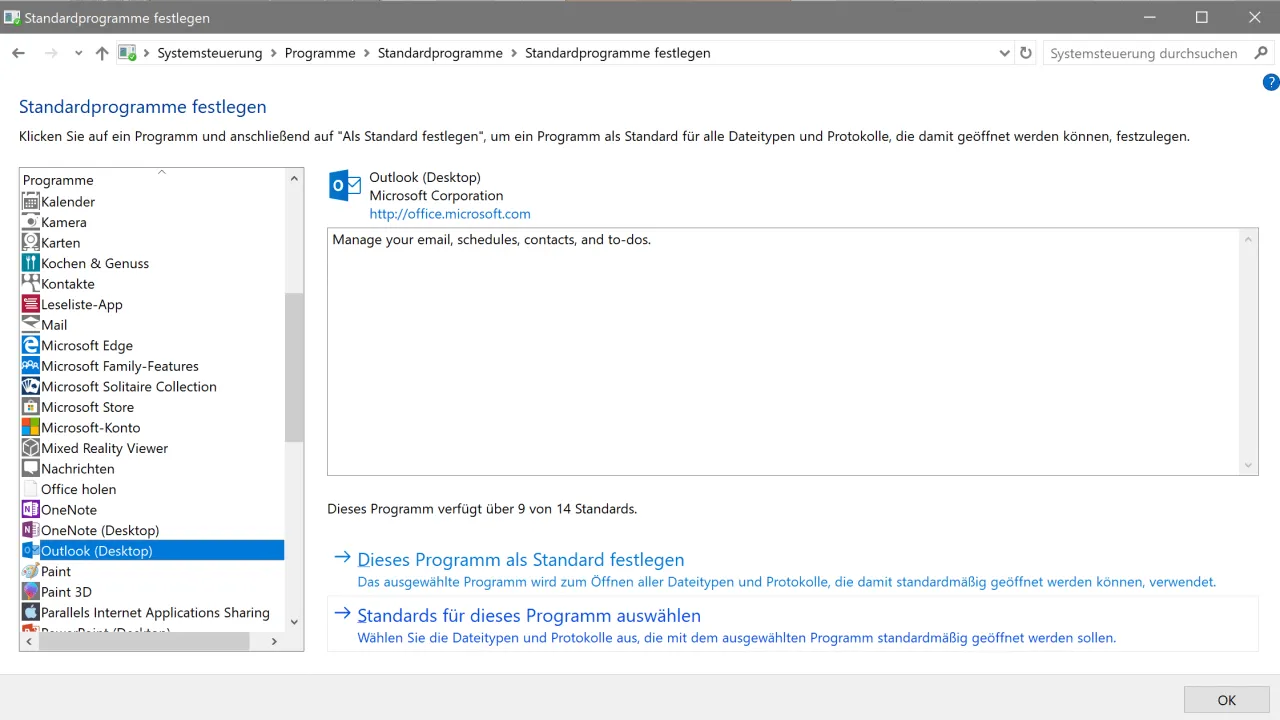Confirm with the OK button
The image size is (1280, 720).
point(1227,700)
